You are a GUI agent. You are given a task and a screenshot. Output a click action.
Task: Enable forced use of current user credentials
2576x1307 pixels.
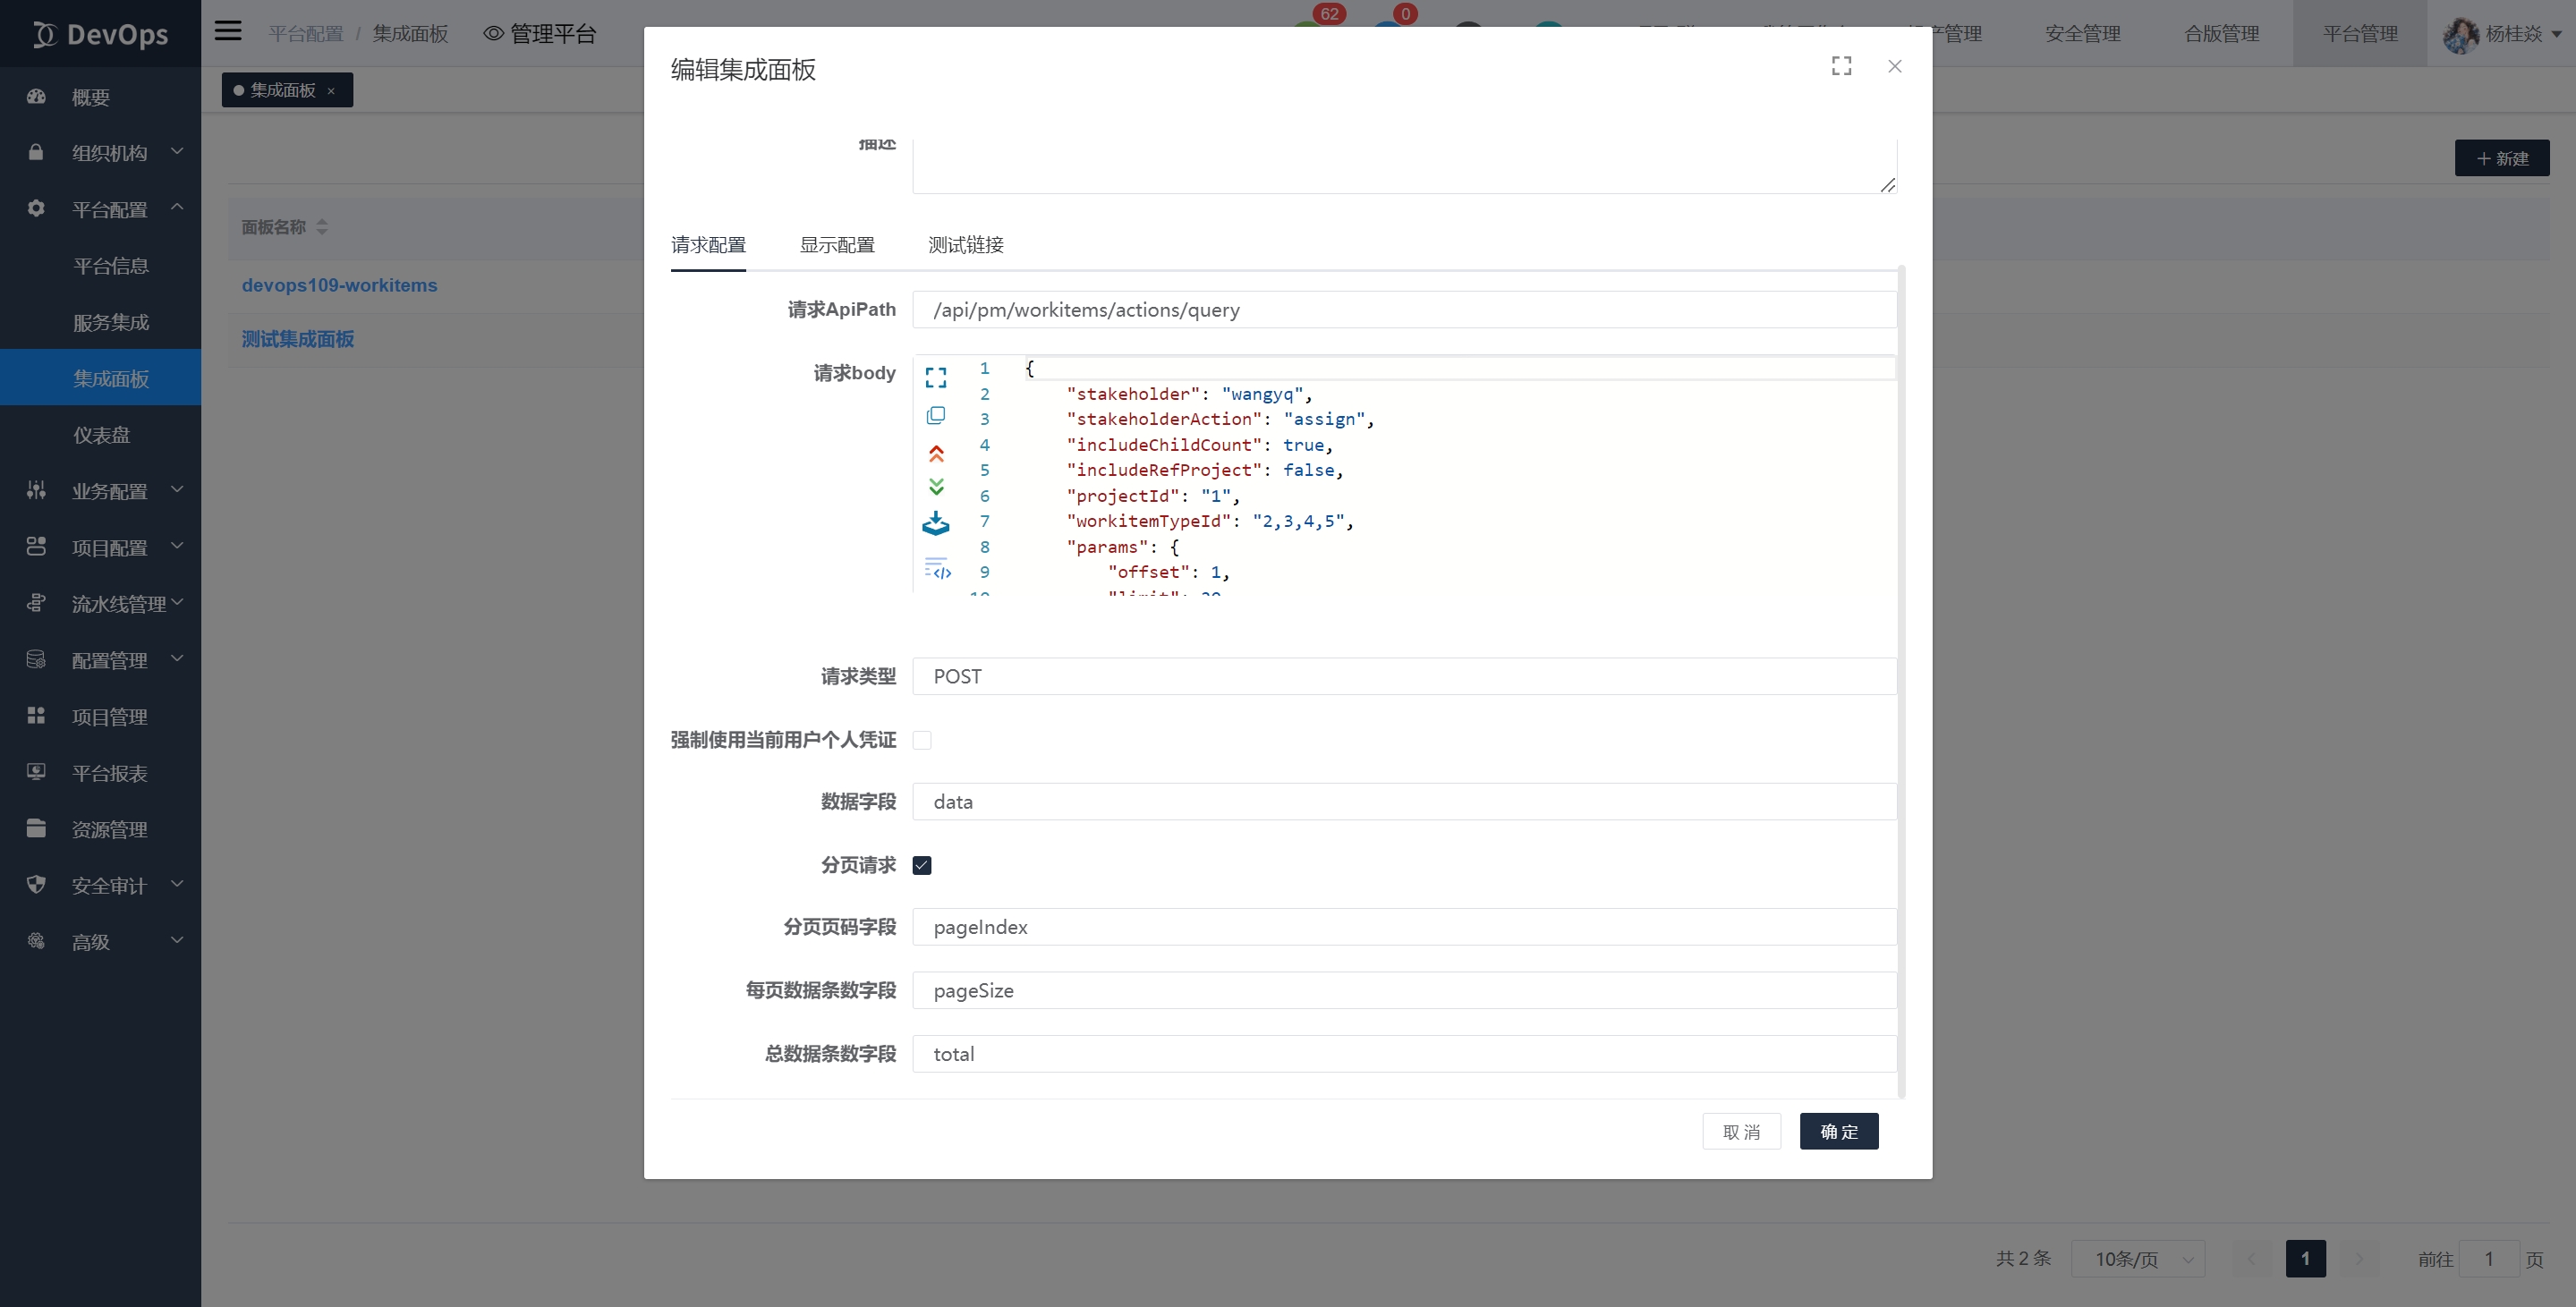tap(922, 740)
